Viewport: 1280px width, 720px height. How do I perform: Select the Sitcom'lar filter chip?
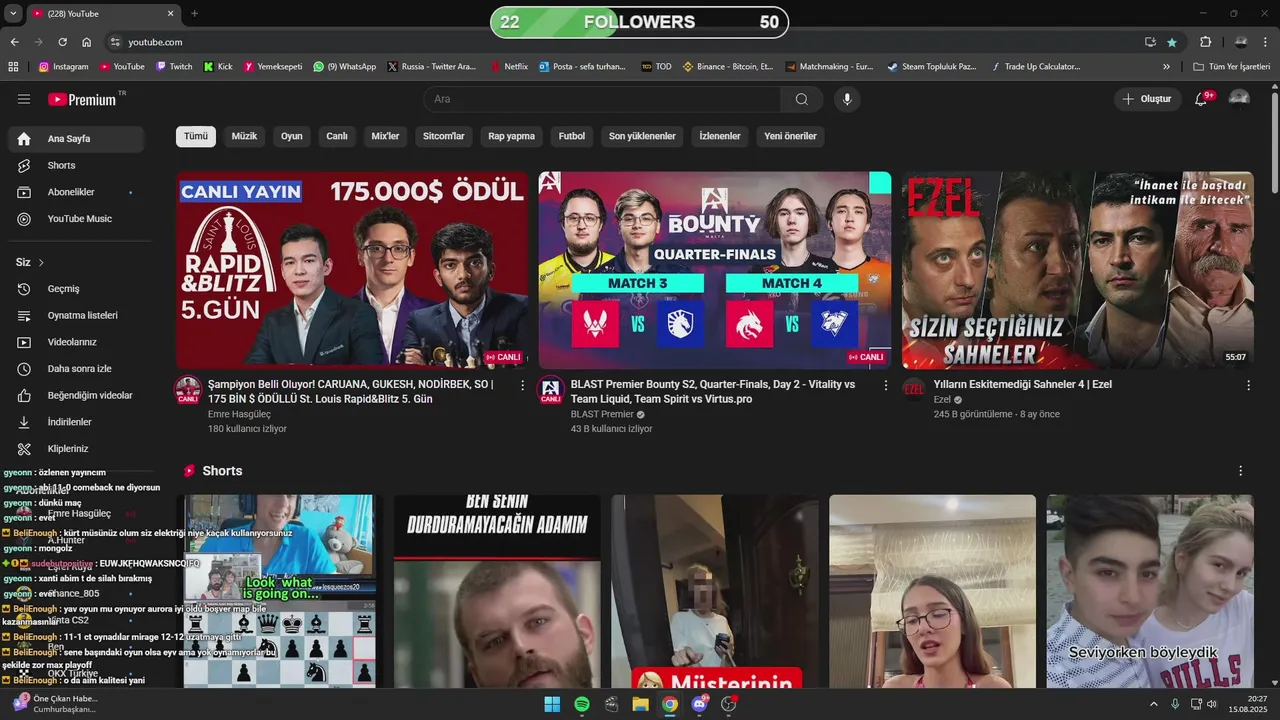444,136
